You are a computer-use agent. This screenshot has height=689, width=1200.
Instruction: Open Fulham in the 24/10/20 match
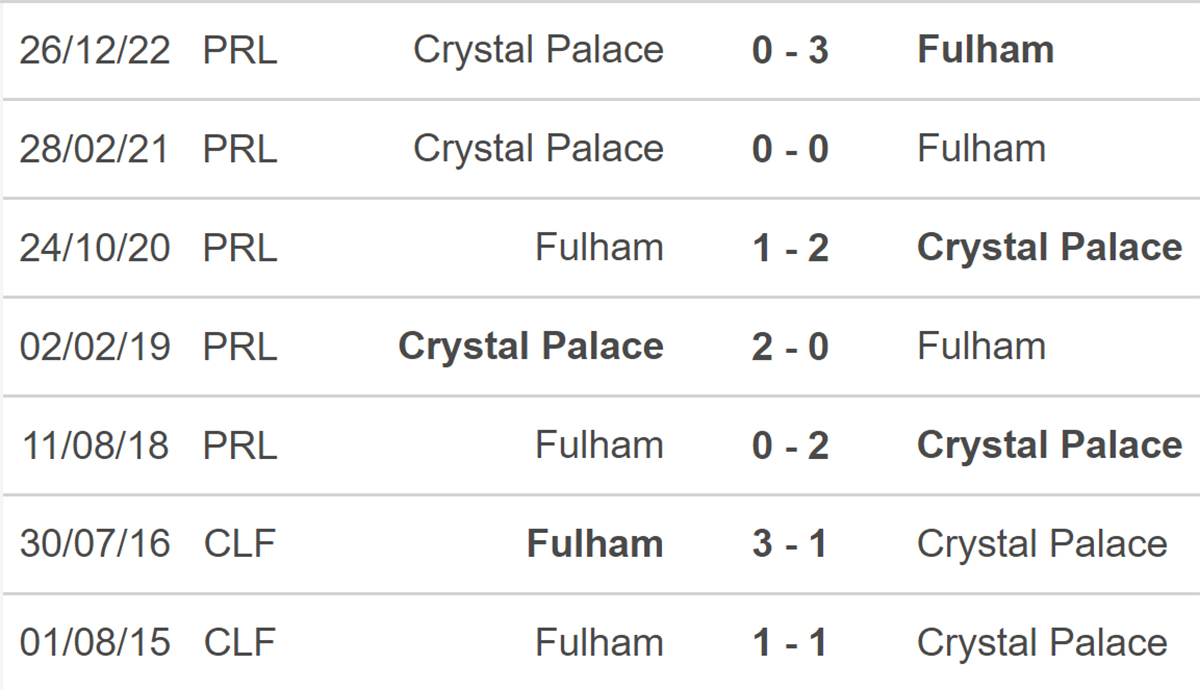point(599,248)
